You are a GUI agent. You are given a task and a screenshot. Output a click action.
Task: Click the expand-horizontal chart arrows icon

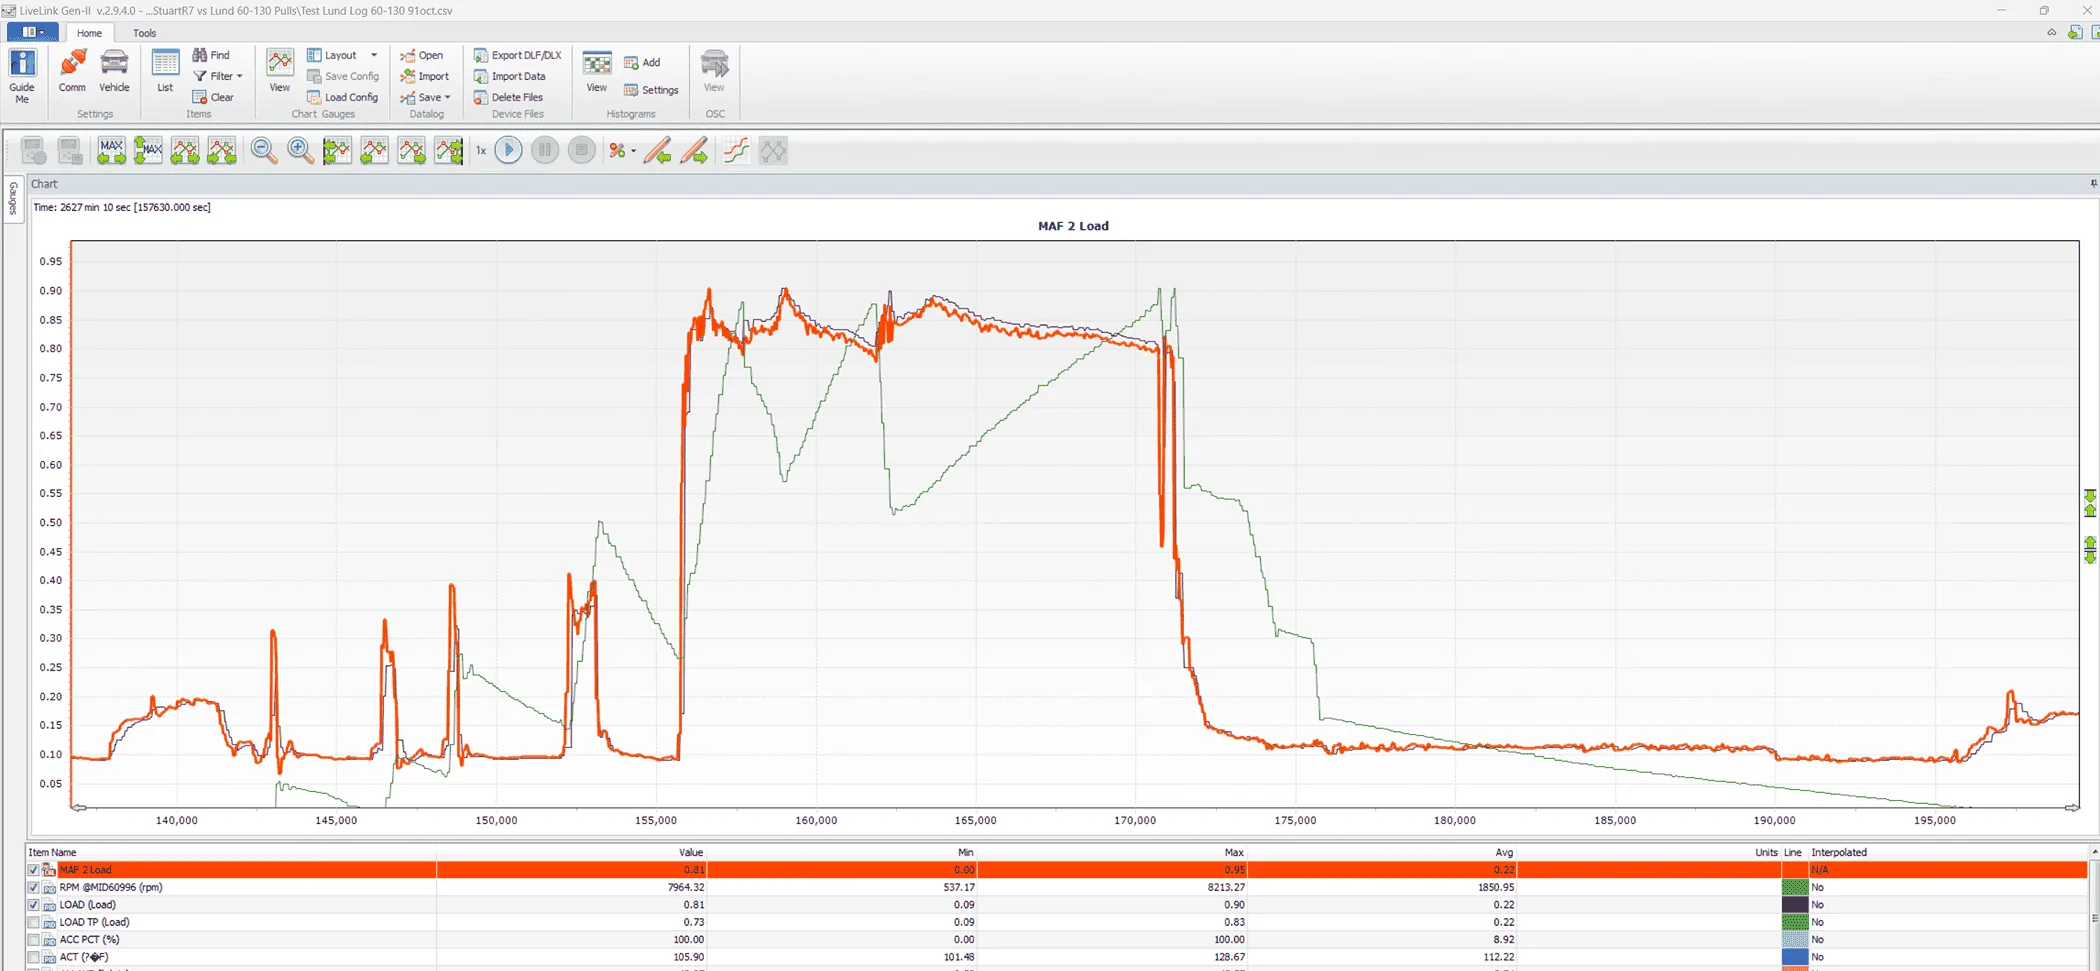185,151
